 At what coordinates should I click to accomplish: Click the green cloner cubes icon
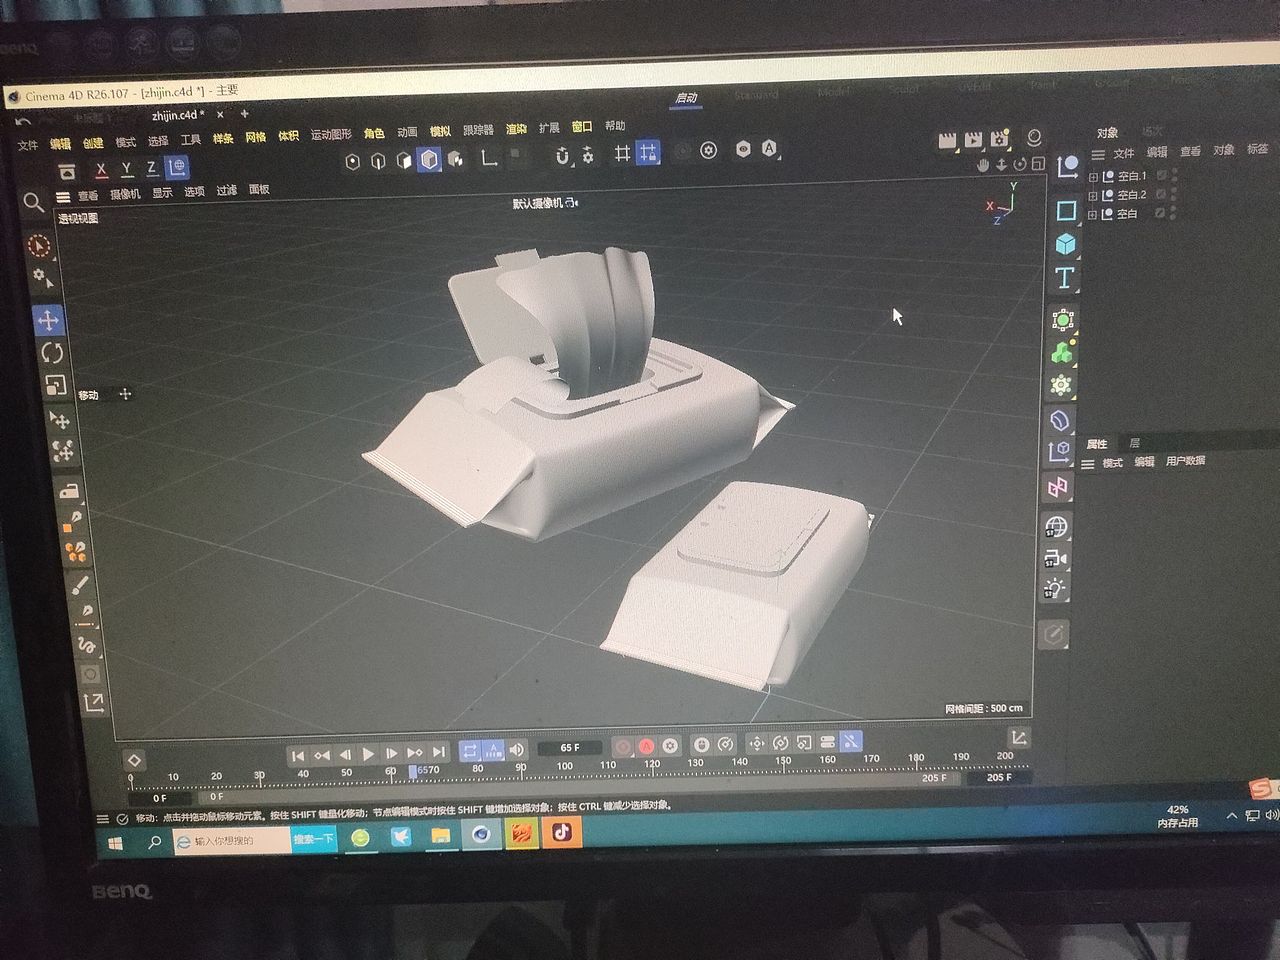pos(1063,352)
